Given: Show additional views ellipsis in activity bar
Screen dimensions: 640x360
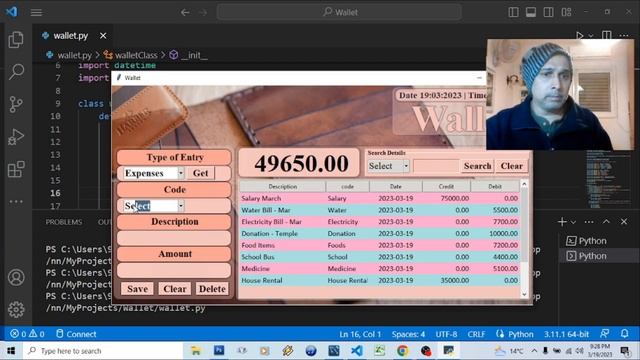Looking at the screenshot, I should coord(16,201).
